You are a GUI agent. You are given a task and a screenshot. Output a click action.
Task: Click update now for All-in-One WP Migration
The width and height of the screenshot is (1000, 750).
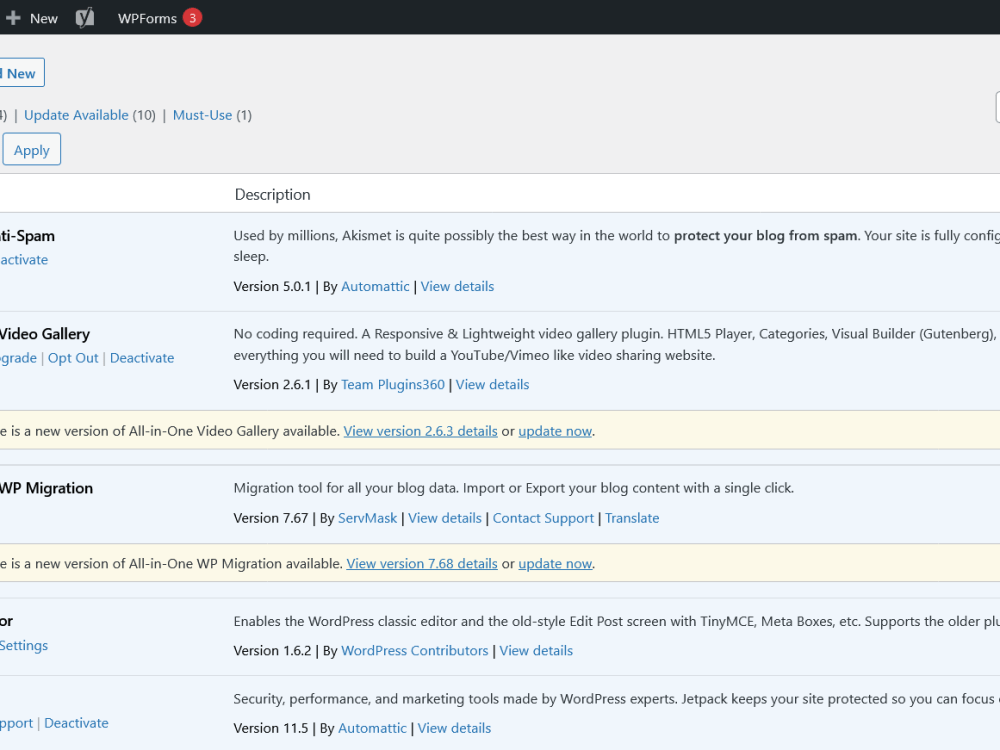[555, 564]
